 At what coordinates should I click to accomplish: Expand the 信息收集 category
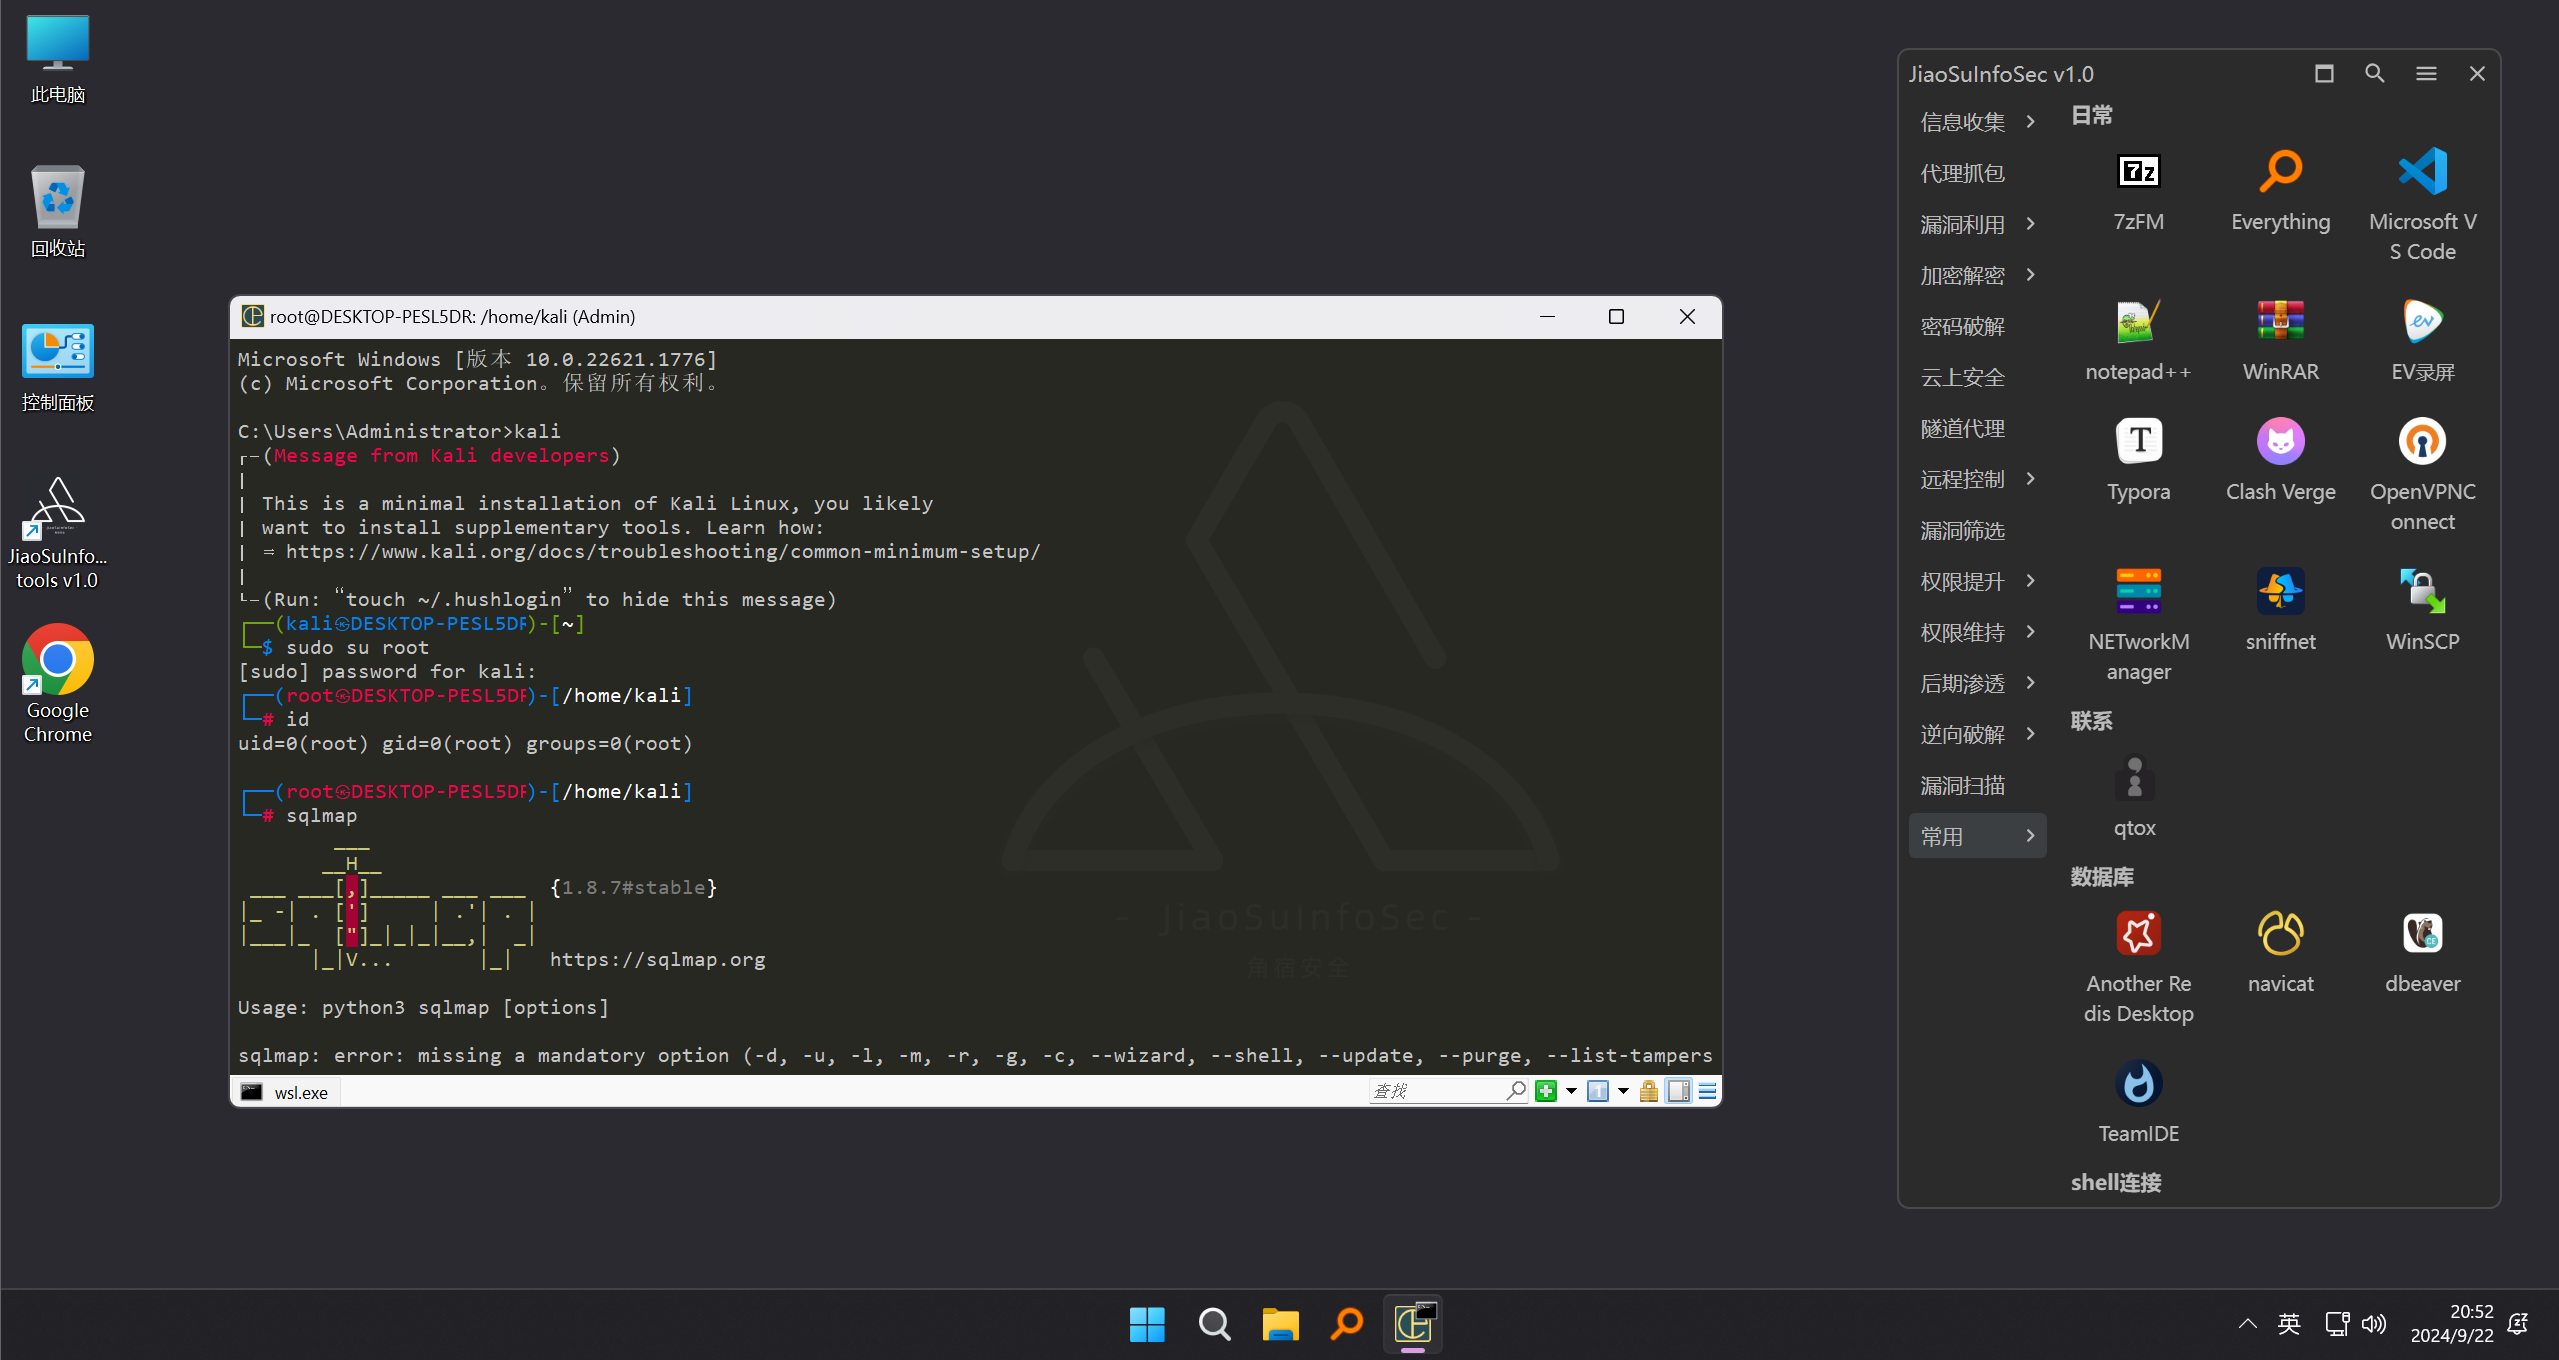[1977, 122]
